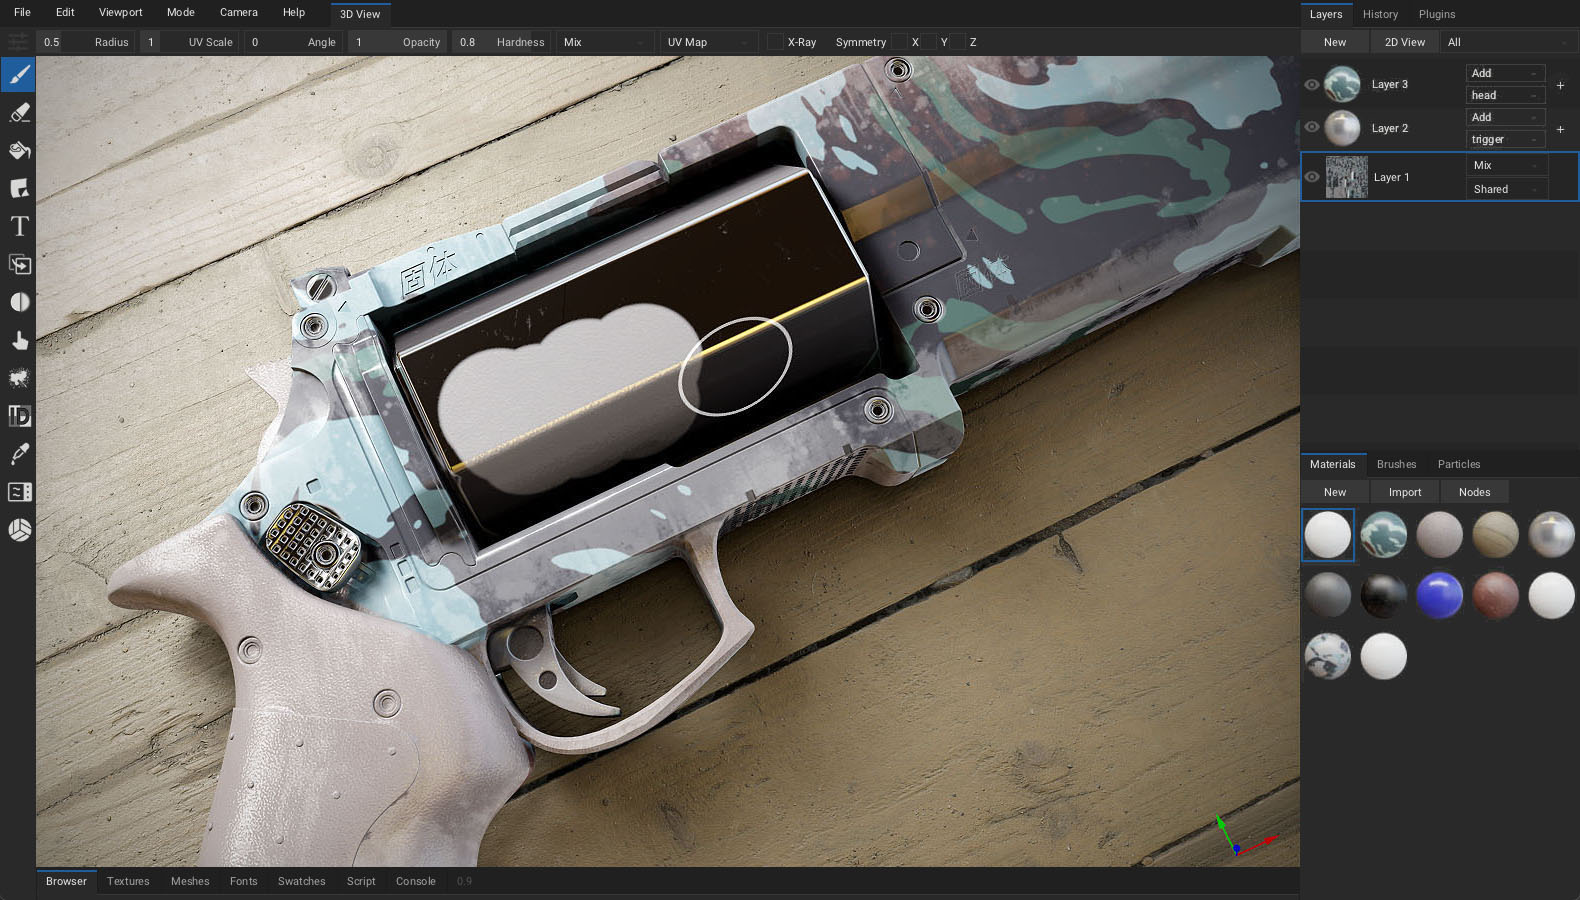Viewport: 1580px width, 900px height.
Task: Select the Eraser tool
Action: 19,113
